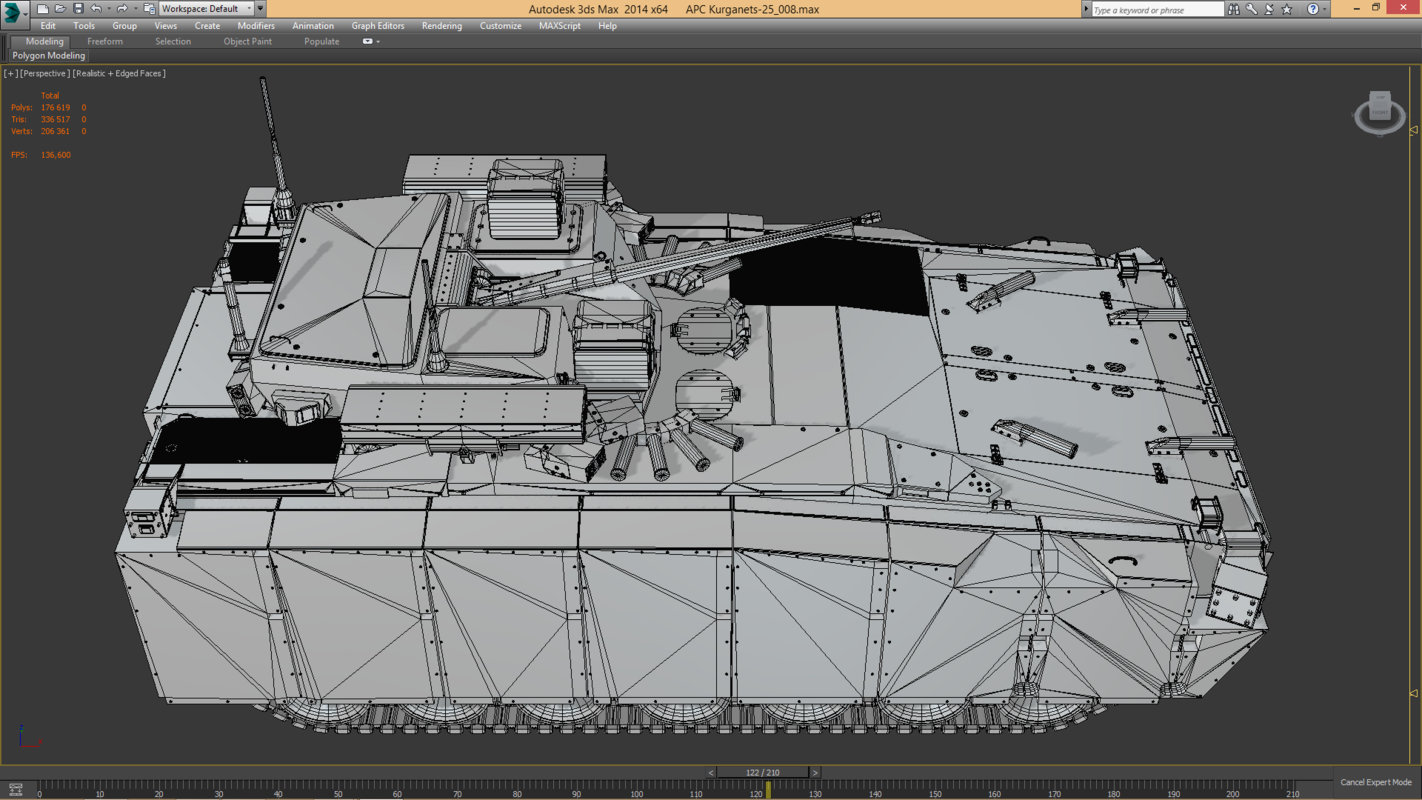
Task: Open the 3ds Max application menu logo
Action: (14, 11)
